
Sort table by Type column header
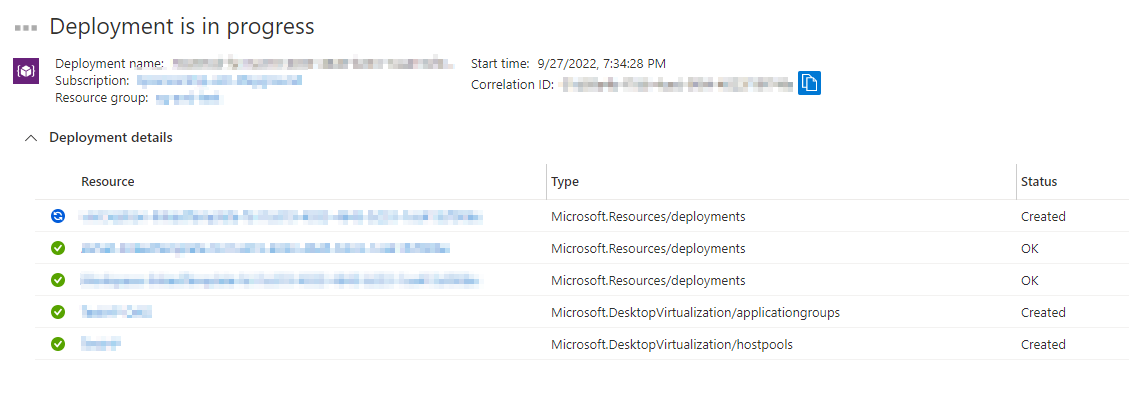[x=565, y=182]
